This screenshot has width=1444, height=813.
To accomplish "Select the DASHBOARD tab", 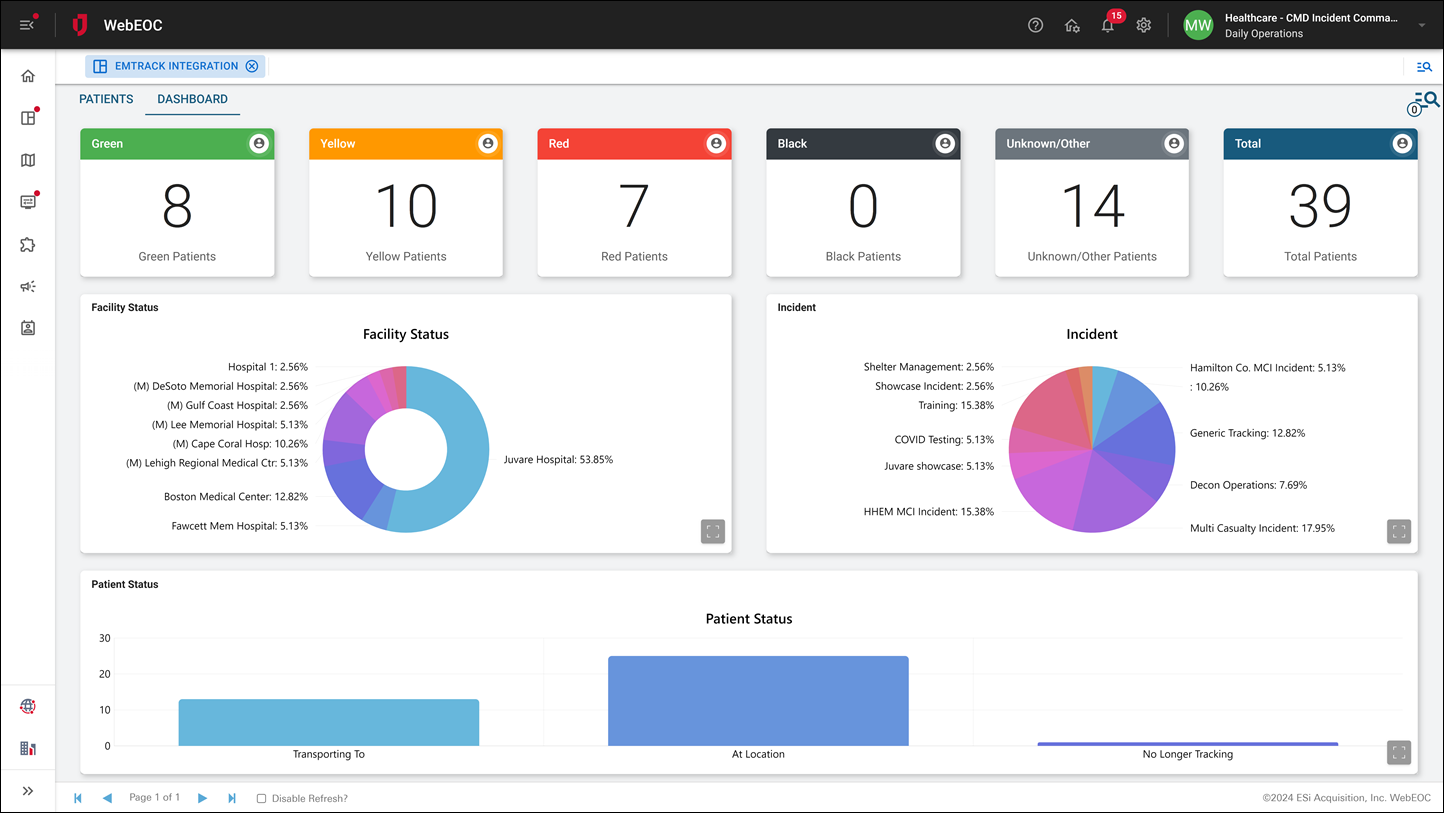I will tap(192, 99).
